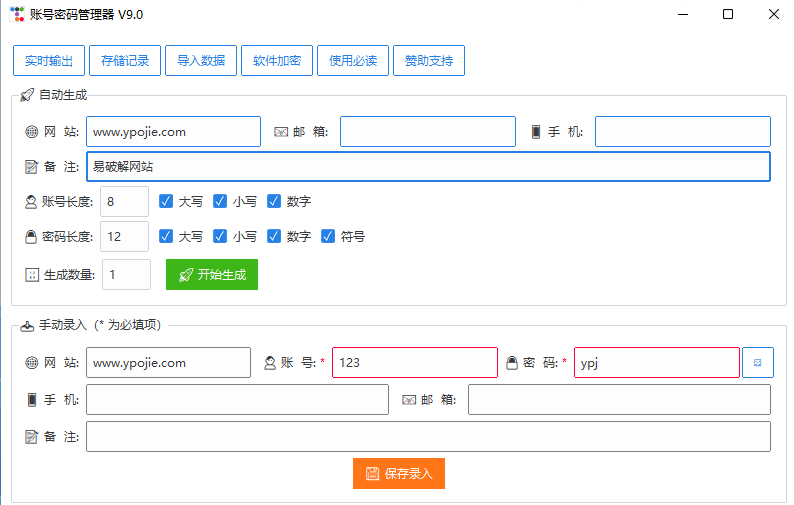Focus the 手动录入 website field
Screen dimensions: 794x505
(x=169, y=363)
